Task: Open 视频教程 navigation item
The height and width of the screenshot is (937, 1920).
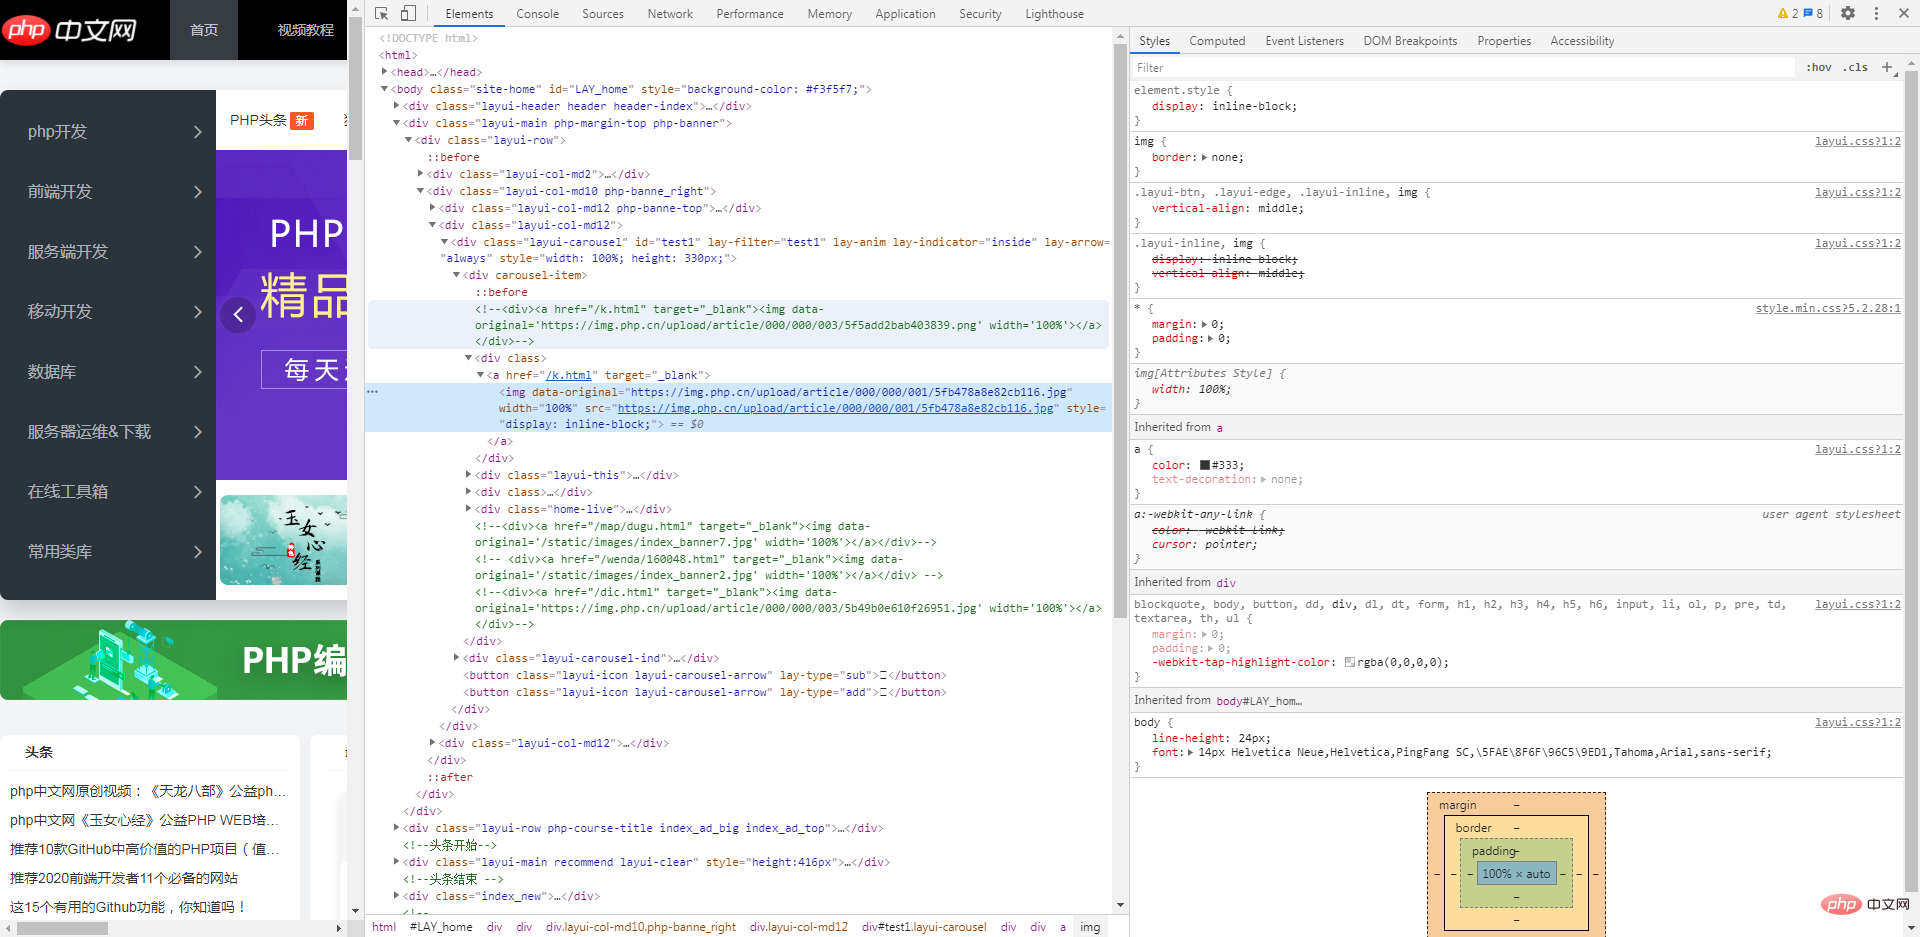Action: click(305, 30)
